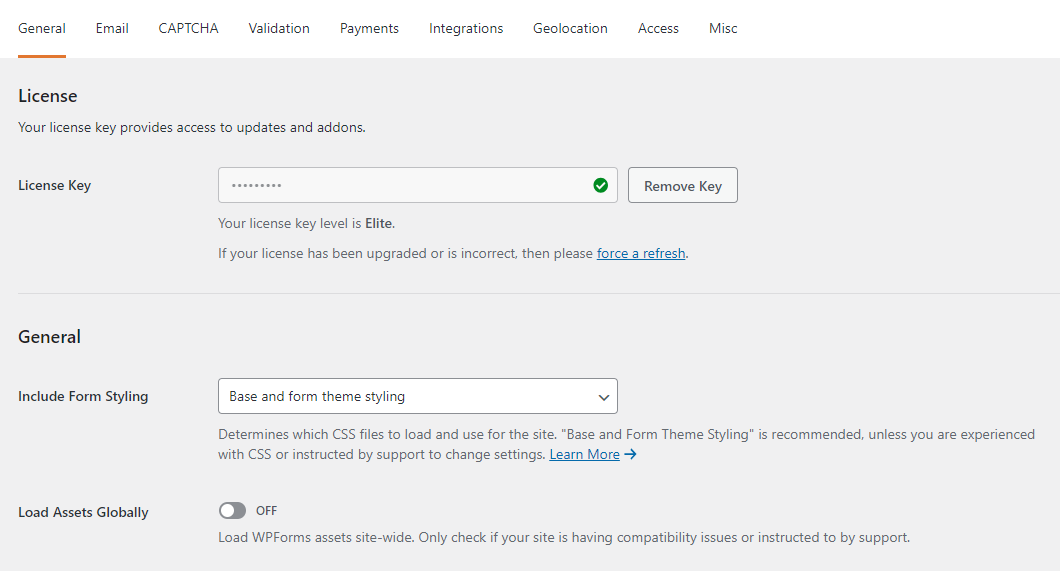The width and height of the screenshot is (1060, 571).
Task: Follow the Learn More link
Action: tap(584, 454)
